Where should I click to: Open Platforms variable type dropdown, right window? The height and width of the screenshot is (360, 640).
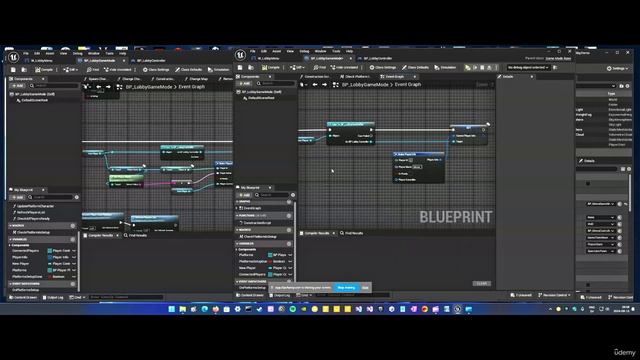[278, 255]
